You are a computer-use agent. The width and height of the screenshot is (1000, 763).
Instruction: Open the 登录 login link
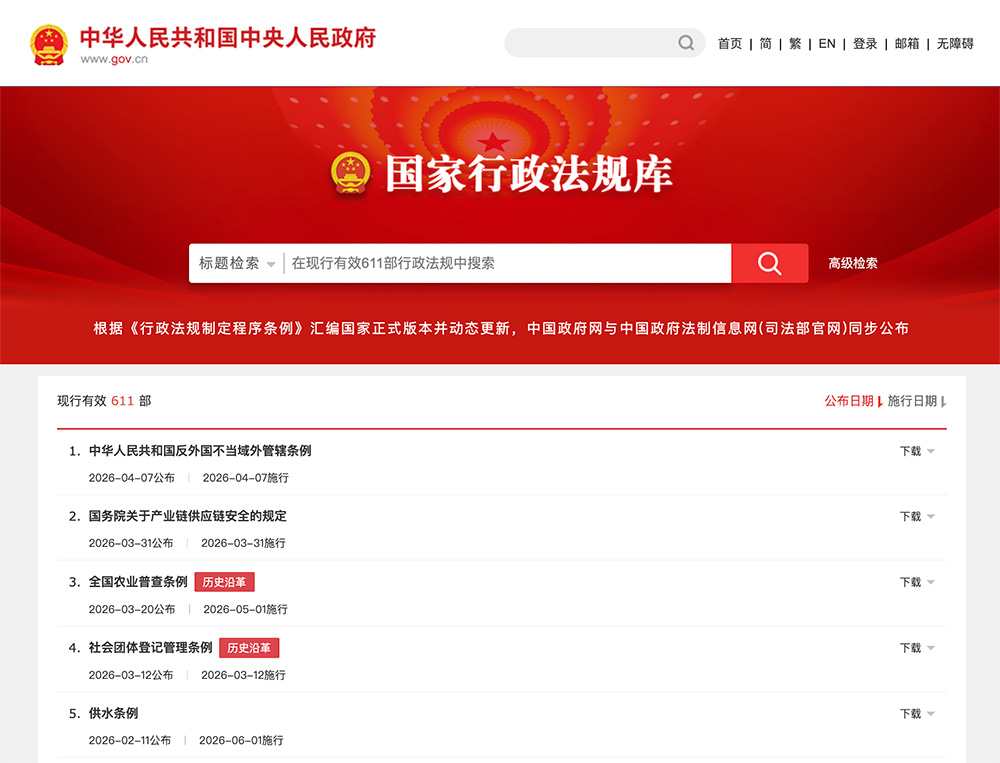coord(865,43)
